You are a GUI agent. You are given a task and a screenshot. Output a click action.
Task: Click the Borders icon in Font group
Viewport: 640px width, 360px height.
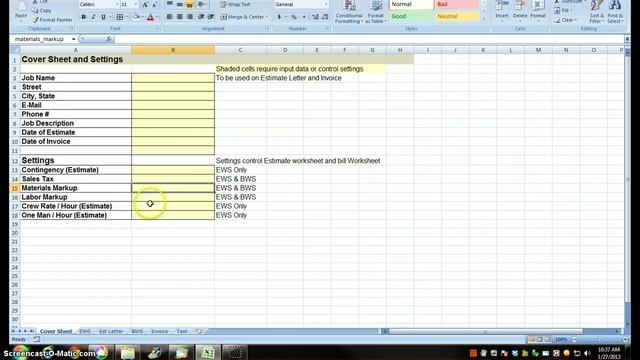(x=120, y=17)
